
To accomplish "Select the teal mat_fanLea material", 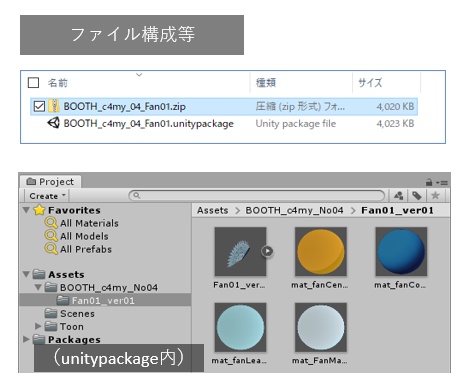I will point(240,327).
